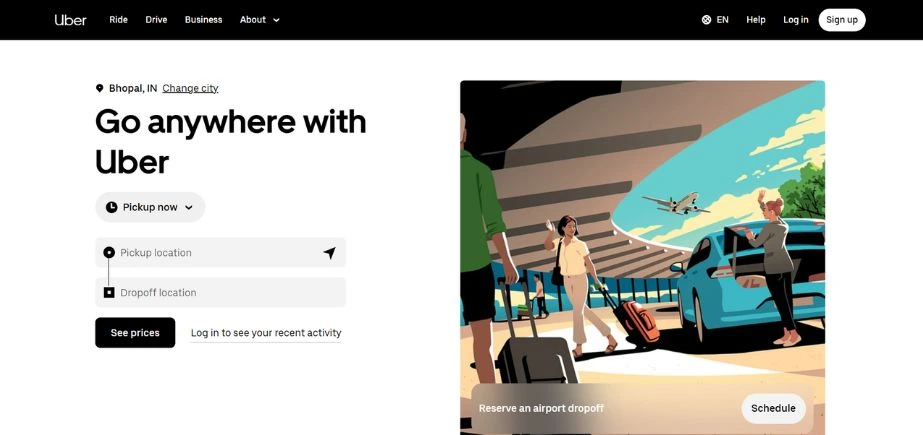This screenshot has width=923, height=435.
Task: Click the square dropoff marker icon
Action: click(109, 293)
